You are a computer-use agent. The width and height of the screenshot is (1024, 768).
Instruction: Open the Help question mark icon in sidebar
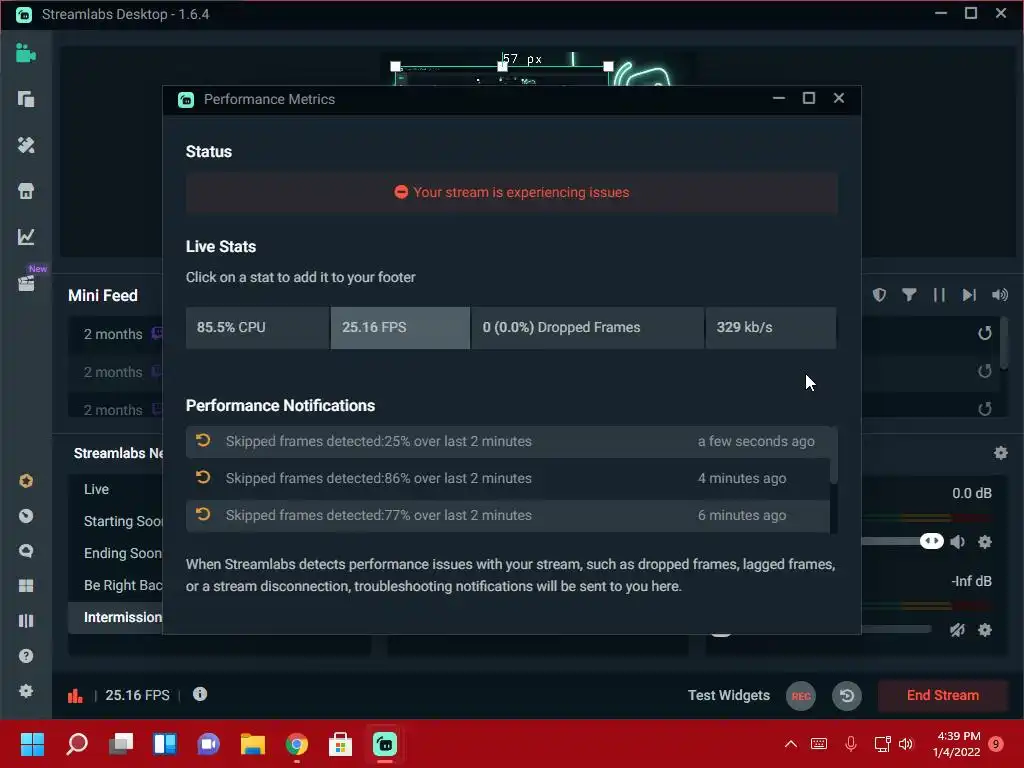25,656
